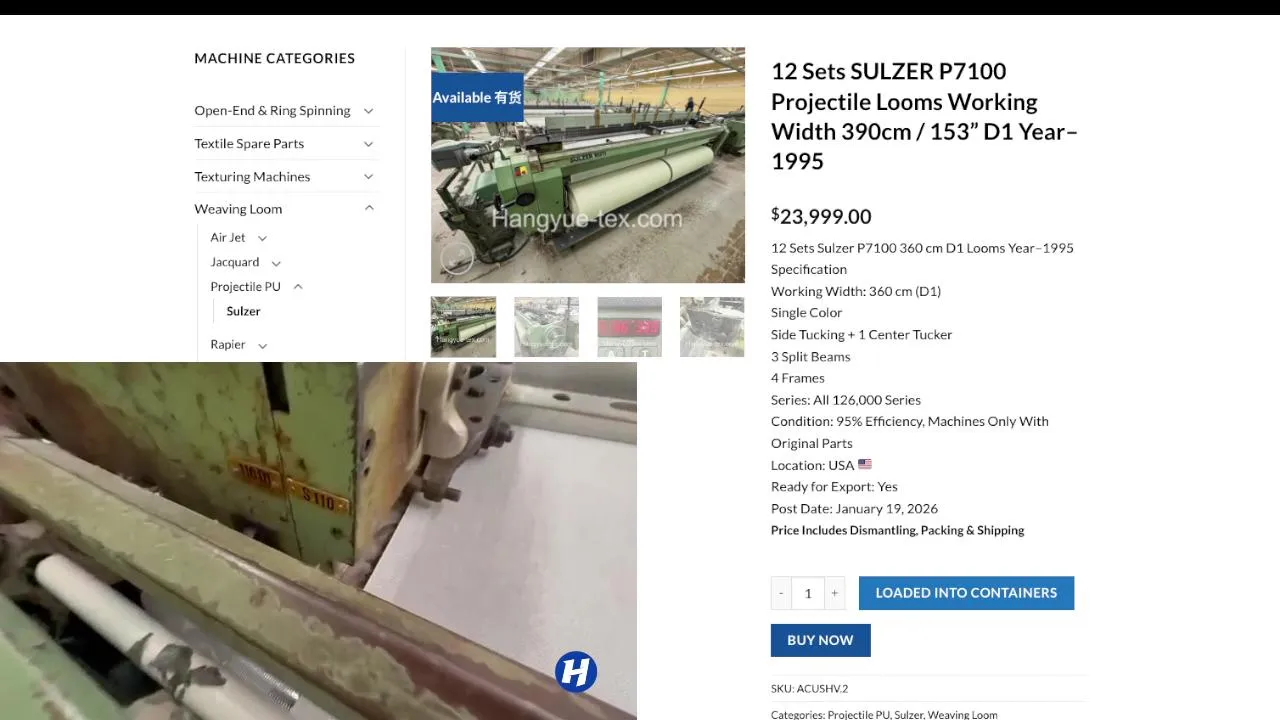The height and width of the screenshot is (720, 1280).
Task: Decrease quantity with the minus button
Action: (781, 593)
